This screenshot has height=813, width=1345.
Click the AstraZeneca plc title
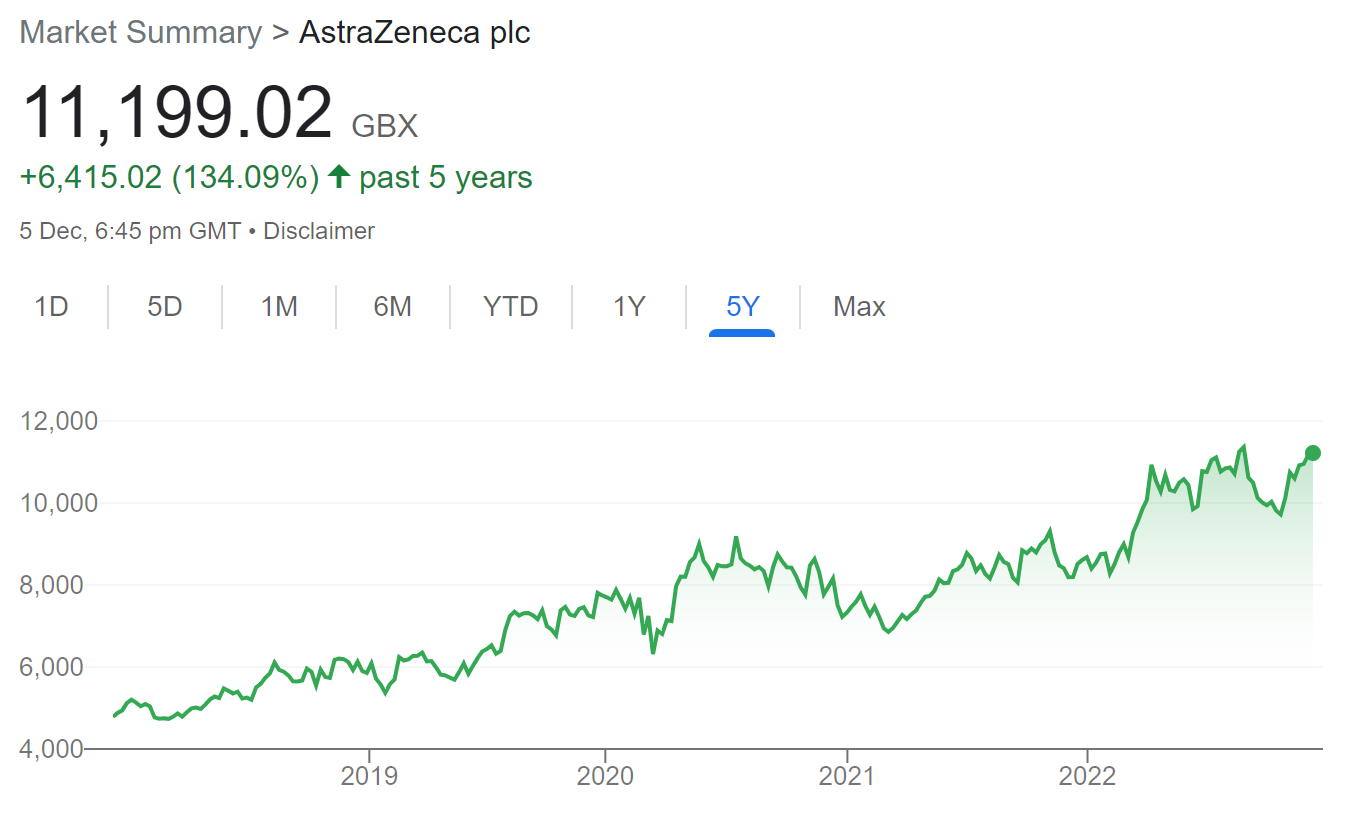click(415, 32)
